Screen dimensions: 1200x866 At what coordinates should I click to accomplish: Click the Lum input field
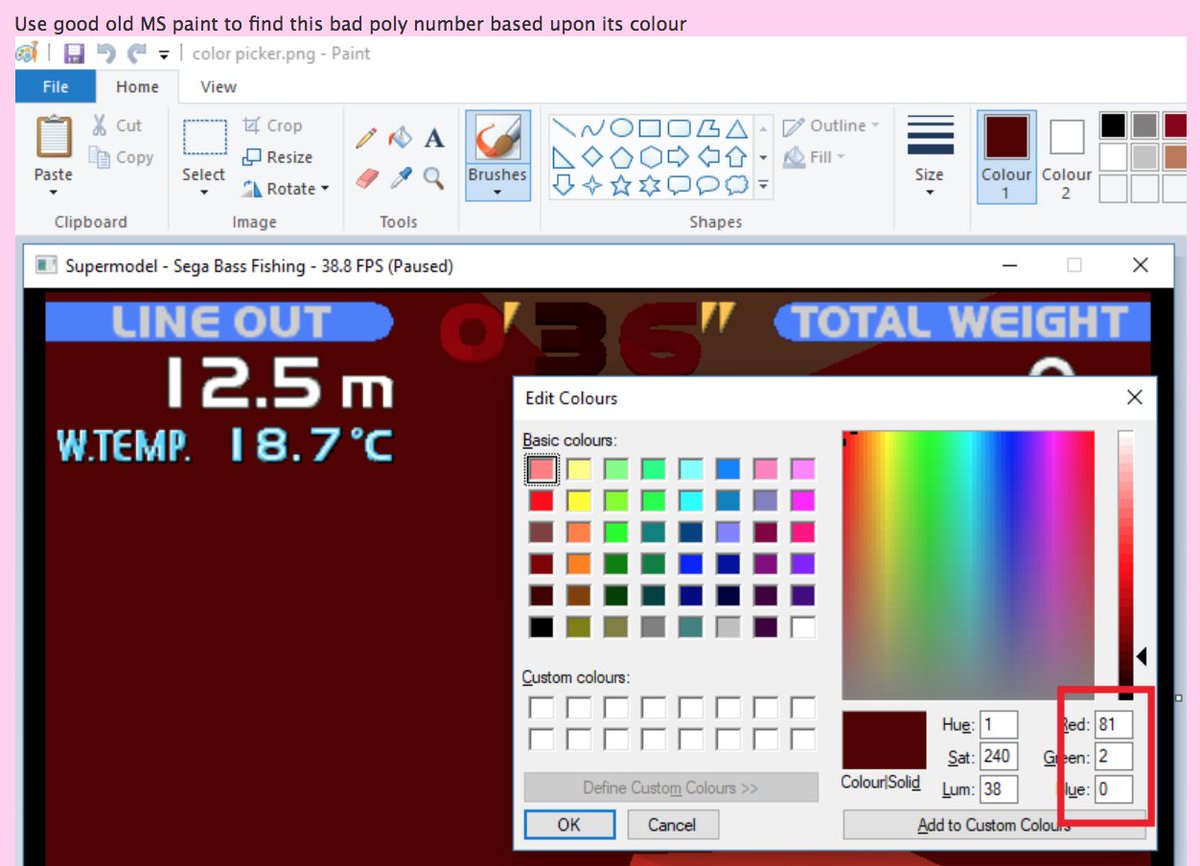coord(999,789)
